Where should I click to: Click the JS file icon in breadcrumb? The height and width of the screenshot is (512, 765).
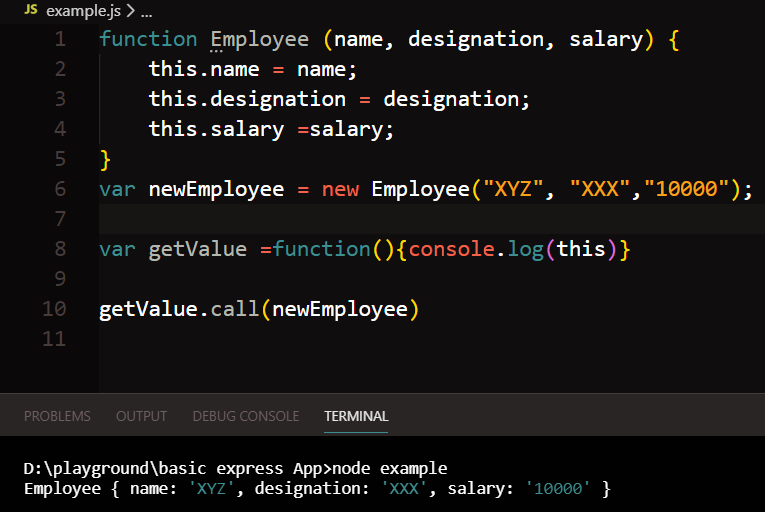[31, 9]
